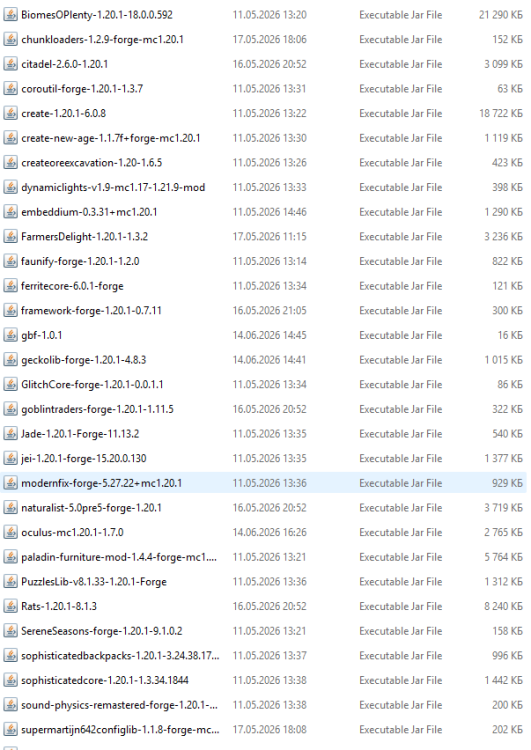Click file name createoreexcavation-1.20-1.6.5
Viewport: 531px width, 750px height.
[91, 163]
